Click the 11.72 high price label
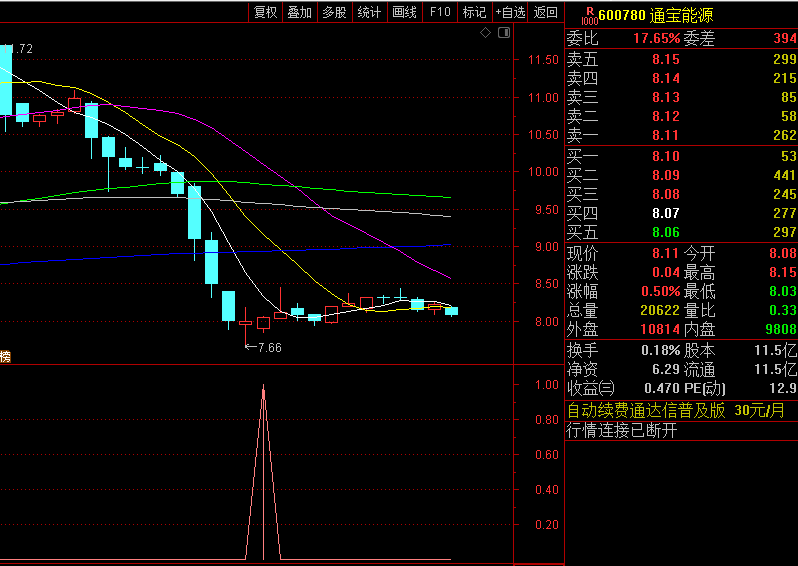 tap(18, 49)
